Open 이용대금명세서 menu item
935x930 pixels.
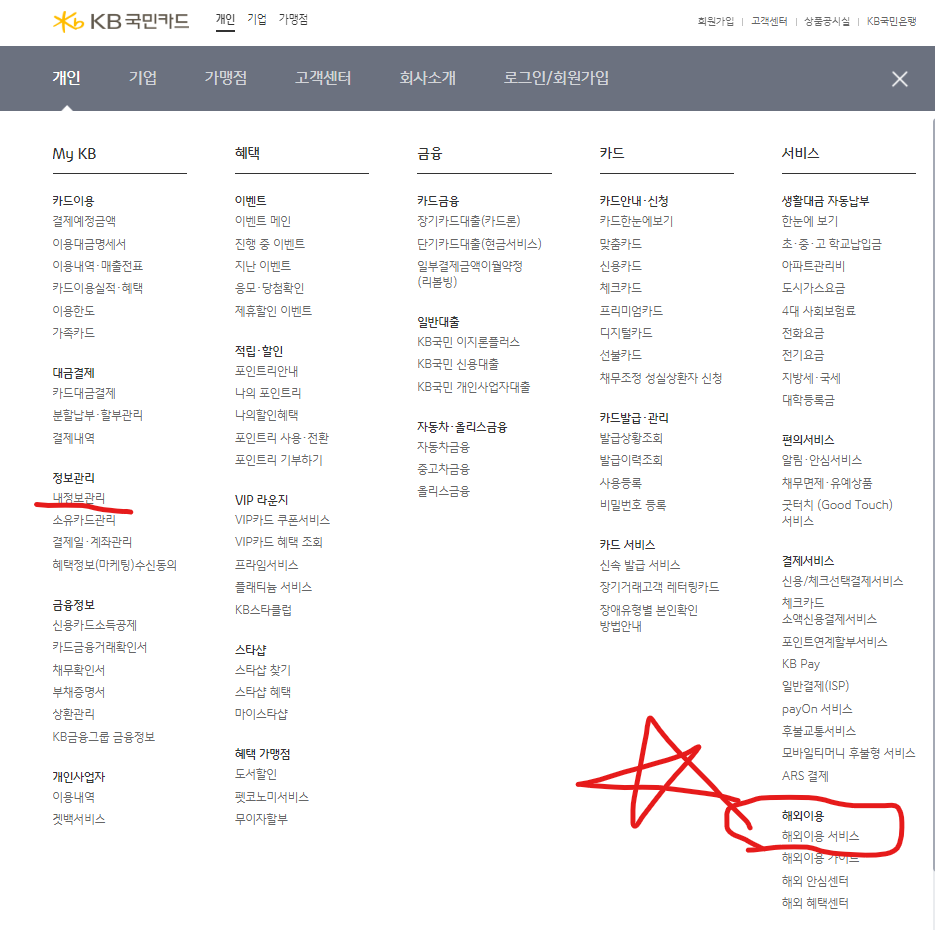pyautogui.click(x=89, y=244)
